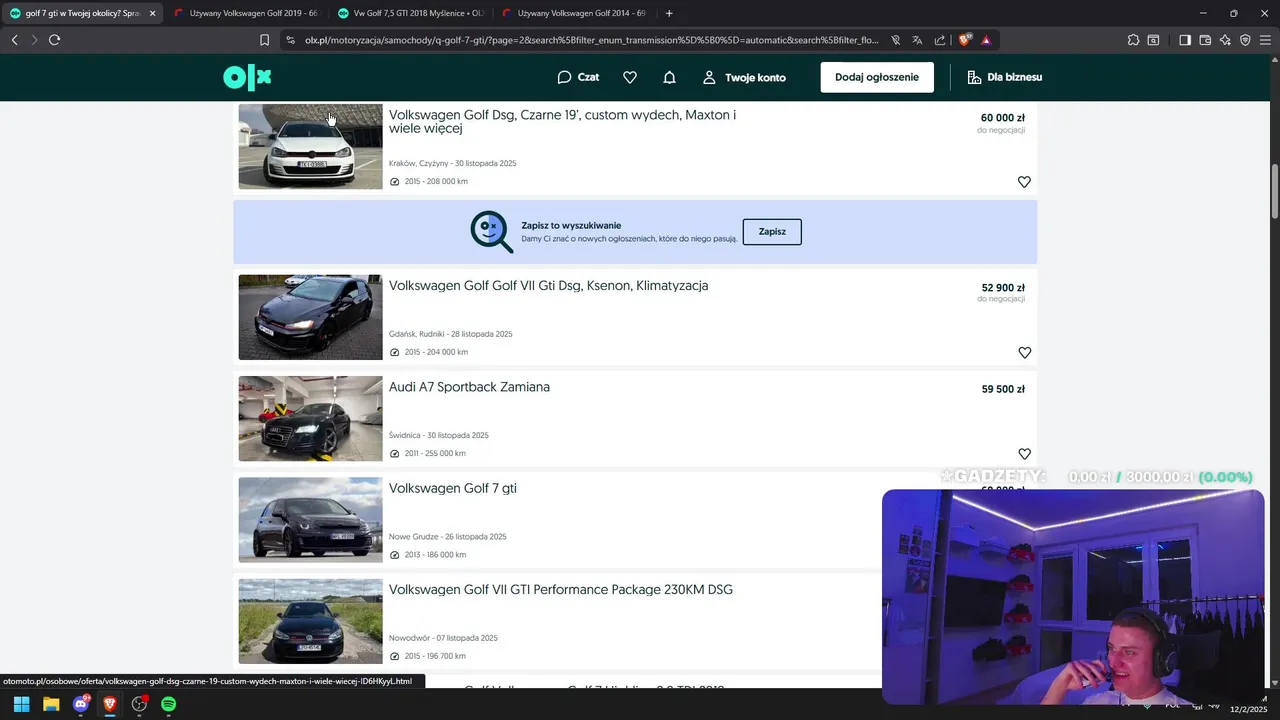The width and height of the screenshot is (1280, 720).
Task: Open the Brave Wallet icon
Action: (x=1205, y=40)
